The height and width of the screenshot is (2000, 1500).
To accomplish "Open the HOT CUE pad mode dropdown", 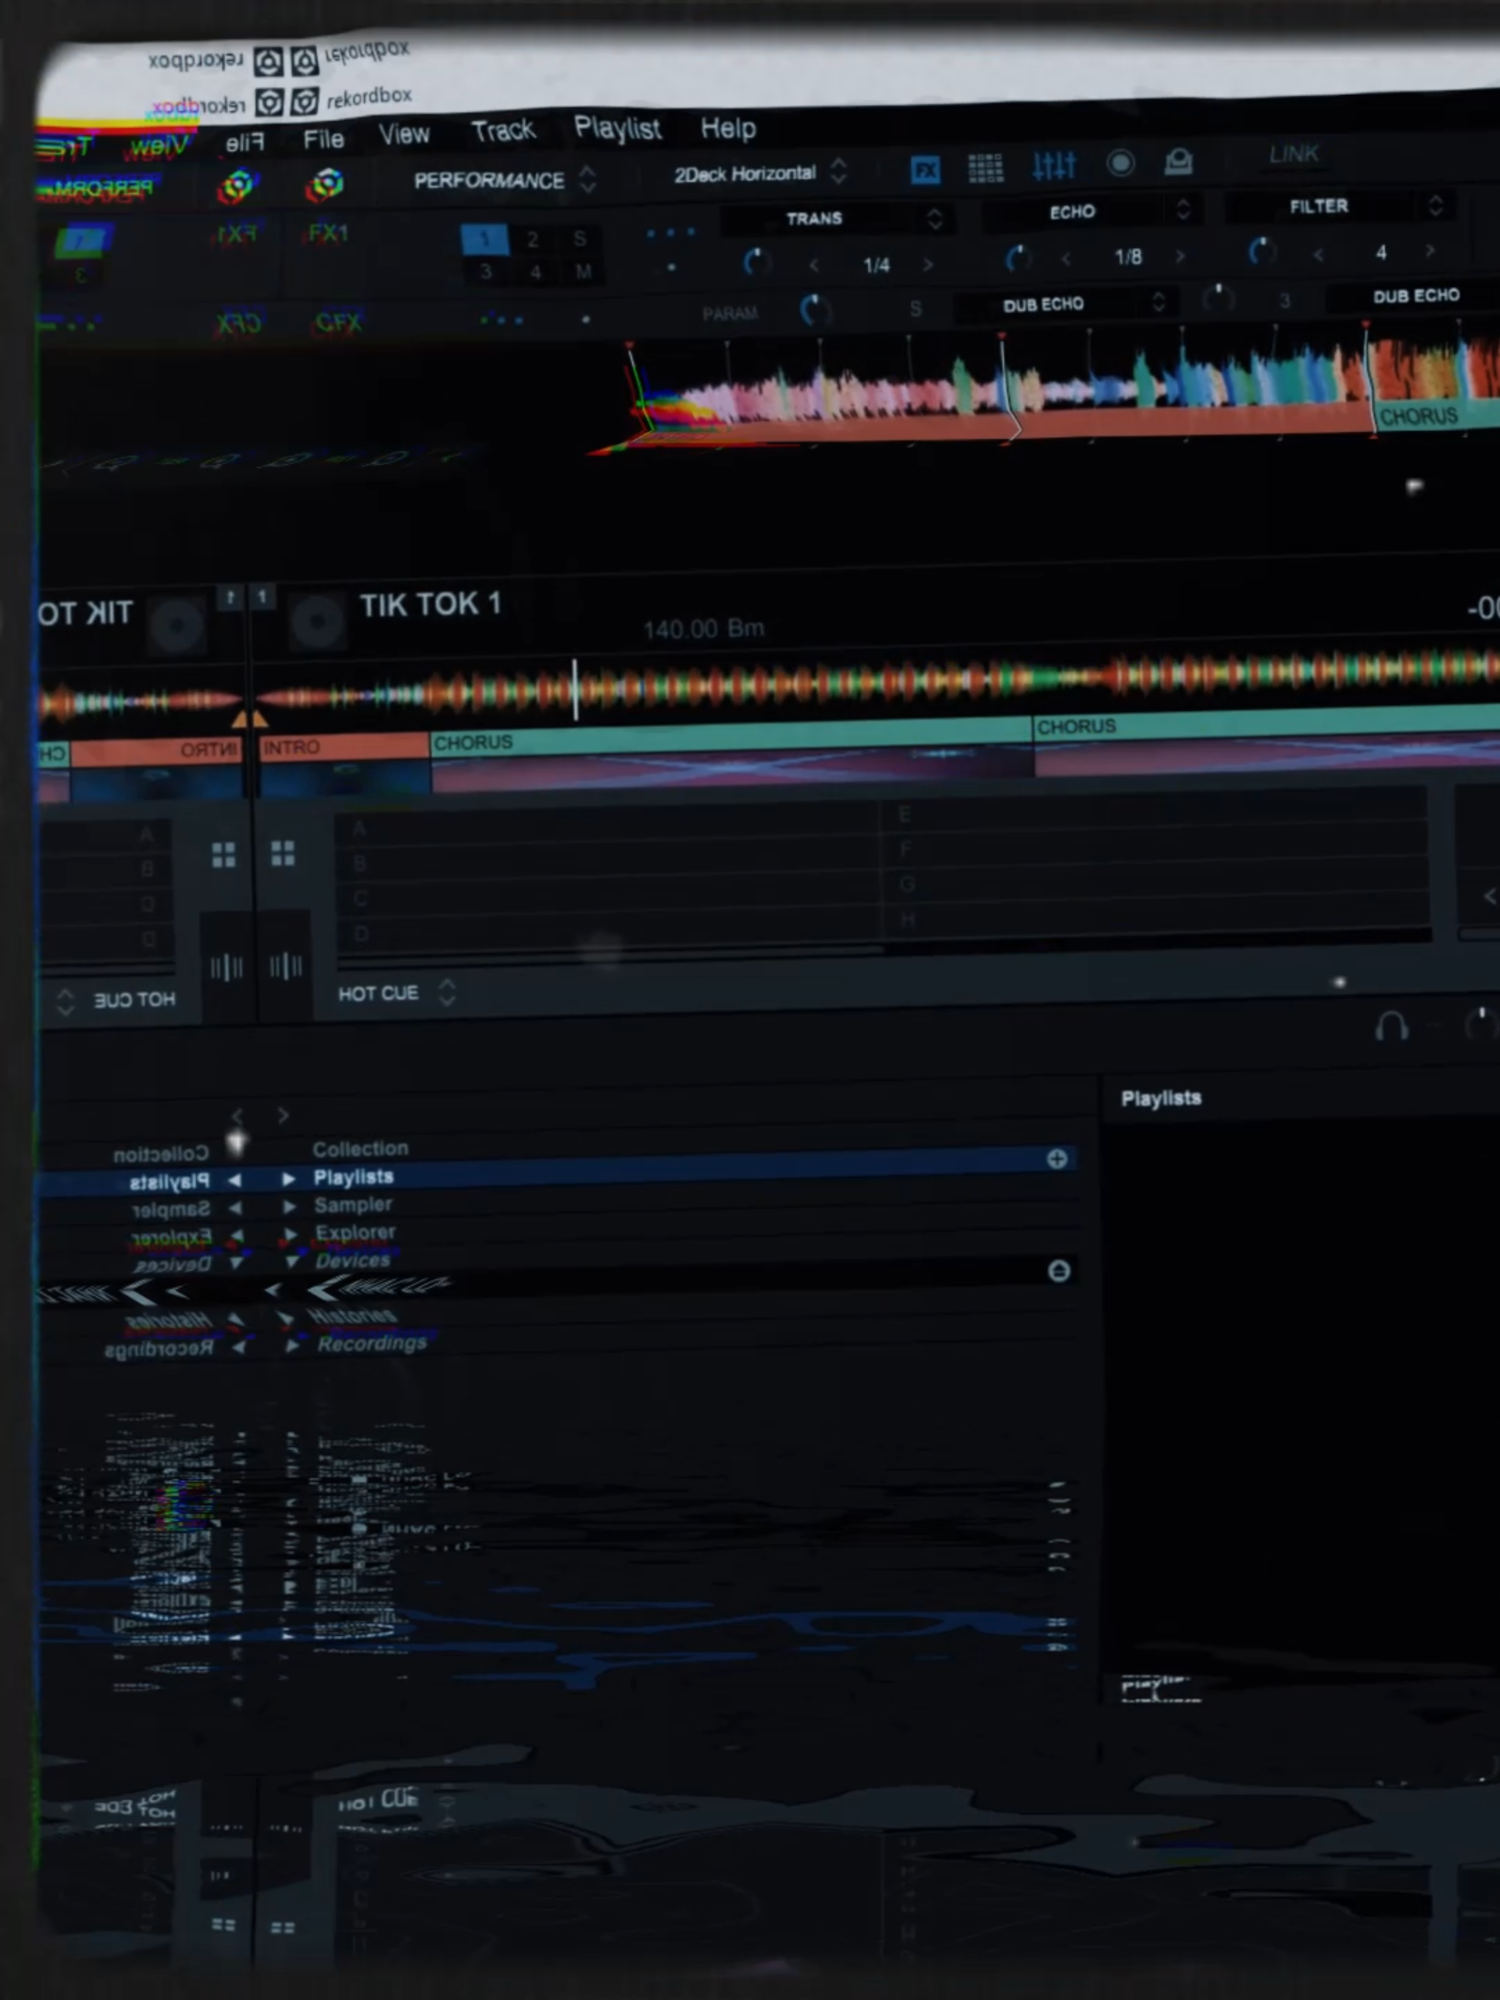I will [396, 992].
